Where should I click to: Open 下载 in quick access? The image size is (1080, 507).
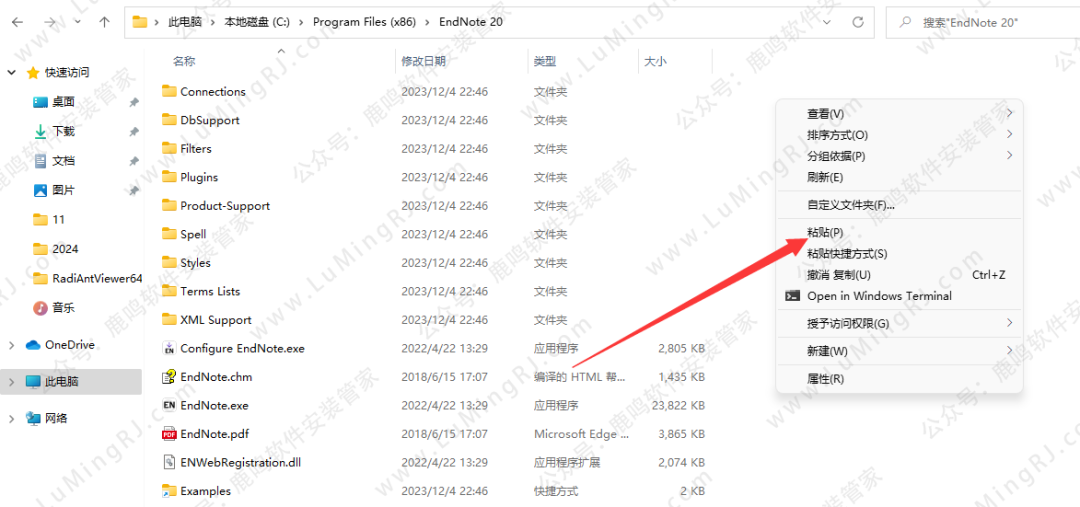coord(63,131)
